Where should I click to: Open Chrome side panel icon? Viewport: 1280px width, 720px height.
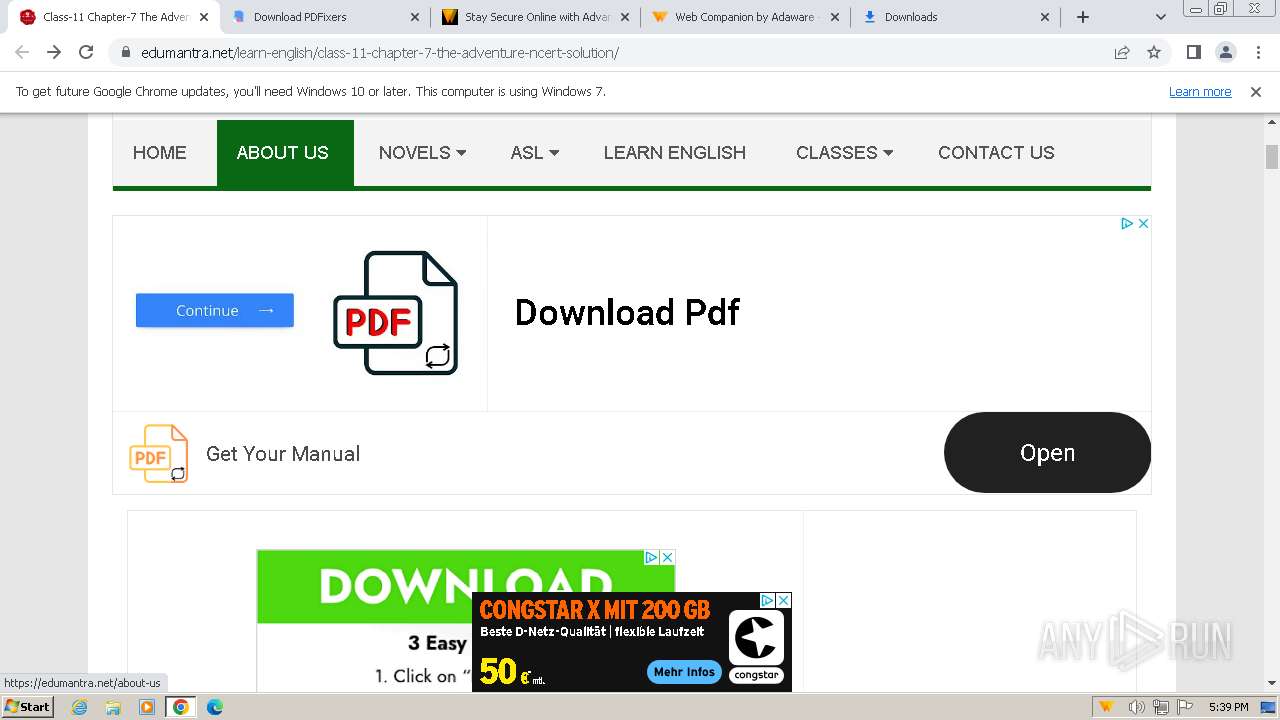tap(1193, 52)
